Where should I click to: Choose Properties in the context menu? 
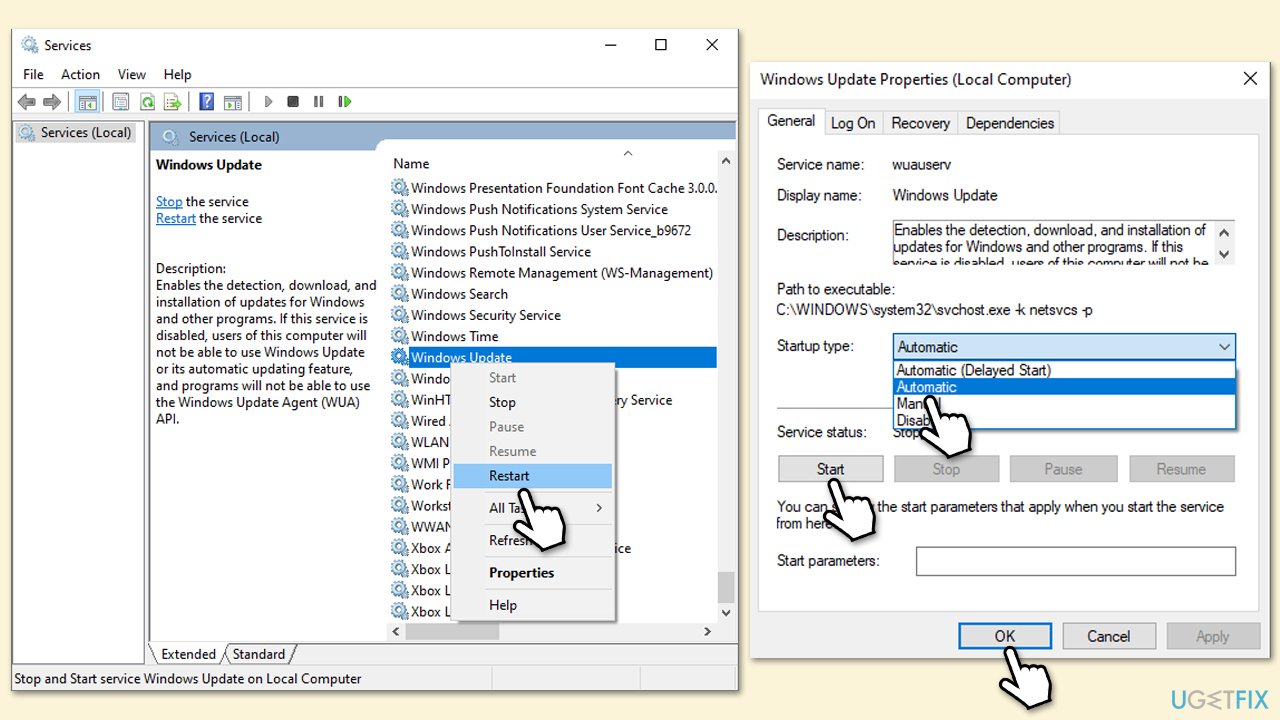pos(532,573)
